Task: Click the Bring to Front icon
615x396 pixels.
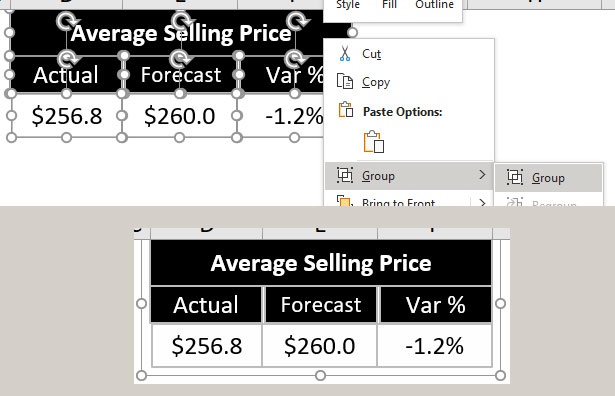Action: coord(344,201)
